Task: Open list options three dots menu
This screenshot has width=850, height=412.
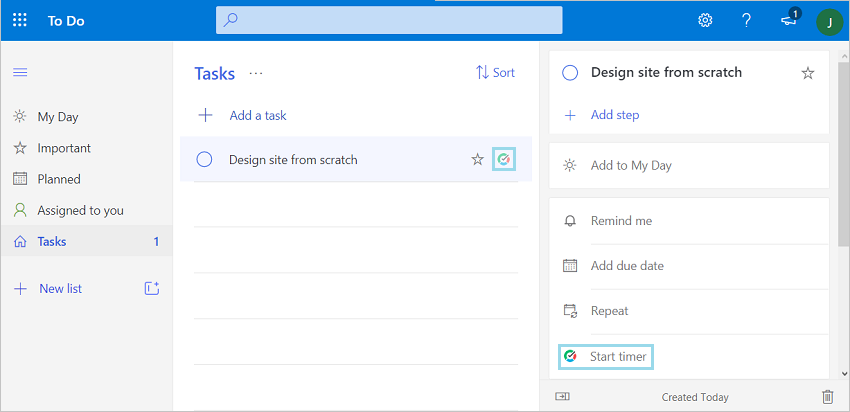Action: click(256, 73)
